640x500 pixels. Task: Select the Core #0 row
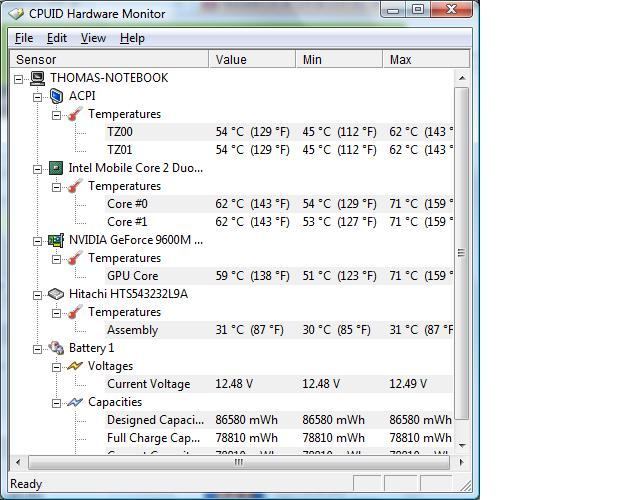click(279, 204)
